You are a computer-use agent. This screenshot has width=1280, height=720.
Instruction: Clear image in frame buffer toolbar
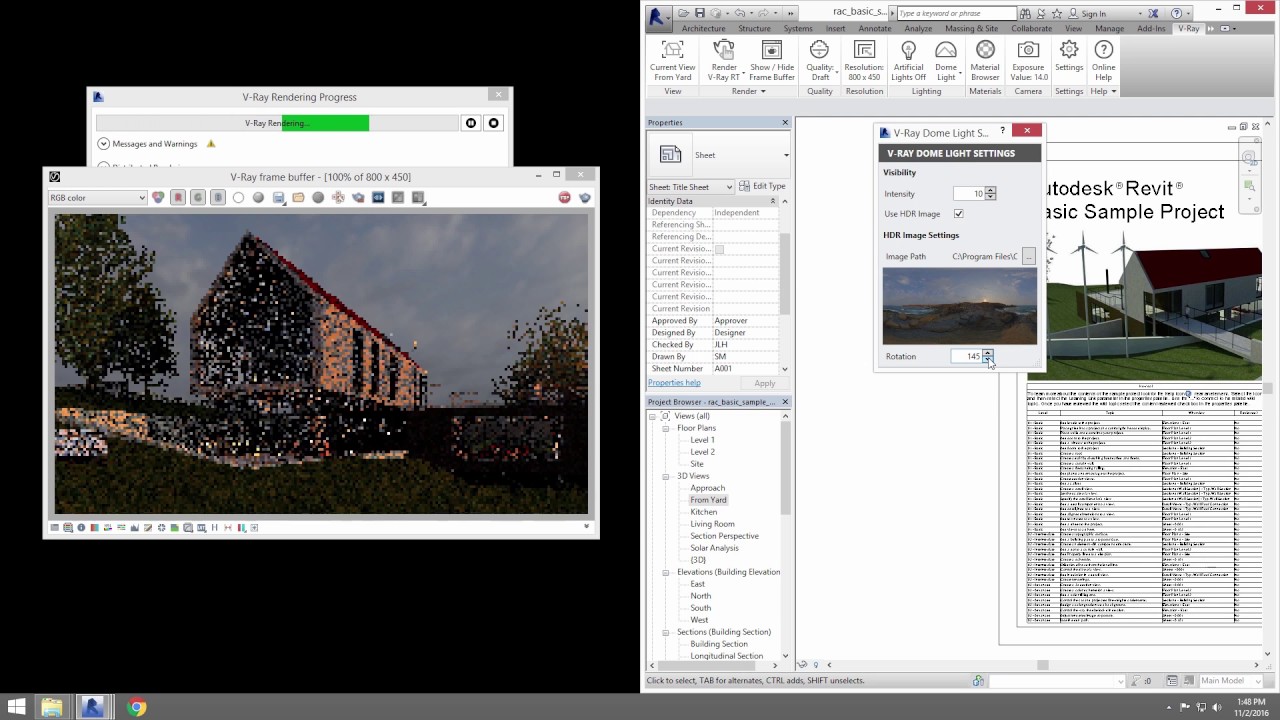(x=318, y=198)
